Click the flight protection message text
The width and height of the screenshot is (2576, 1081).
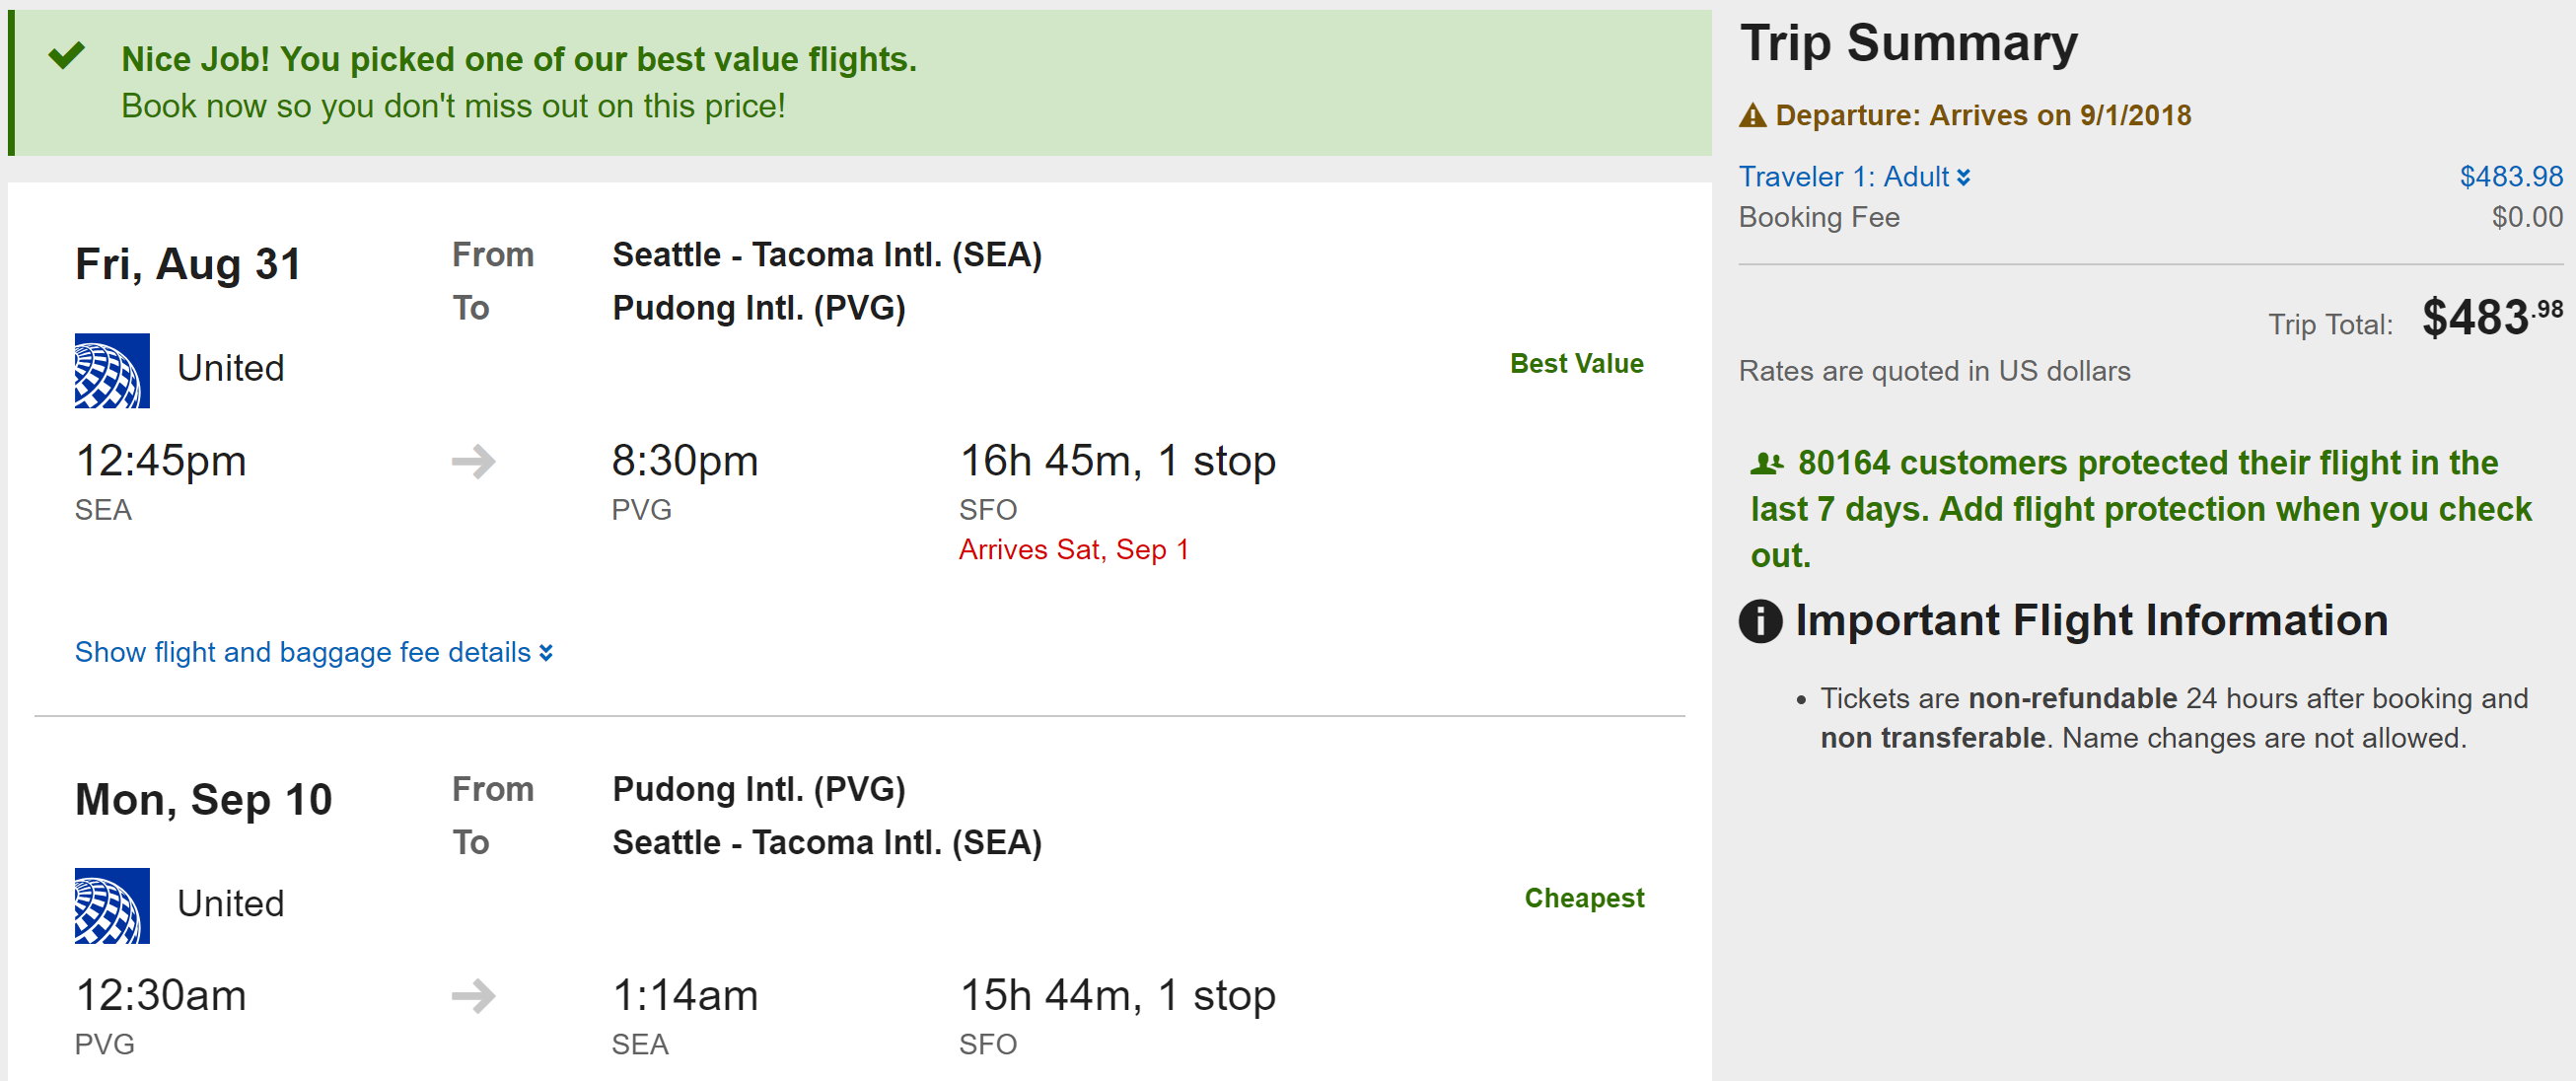2140,509
